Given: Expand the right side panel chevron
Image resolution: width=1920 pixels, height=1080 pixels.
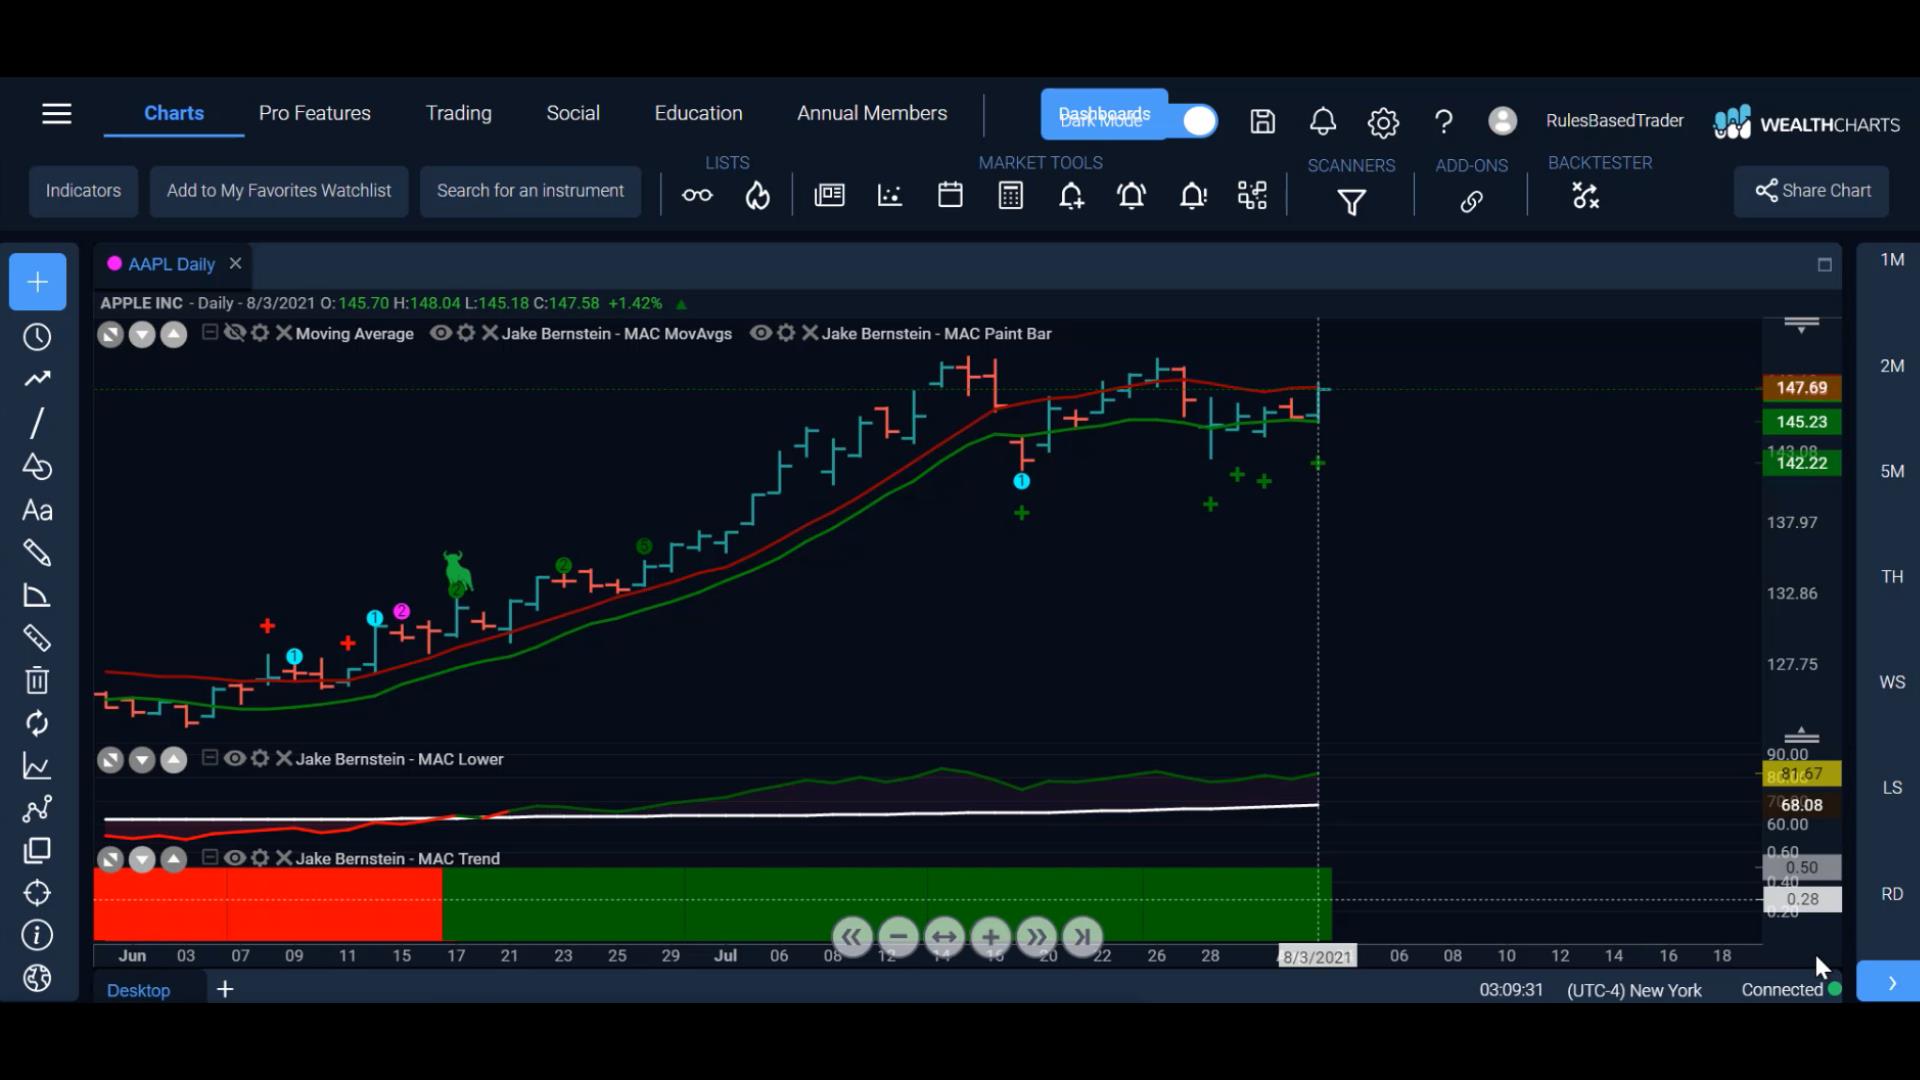Looking at the screenshot, I should click(x=1891, y=983).
